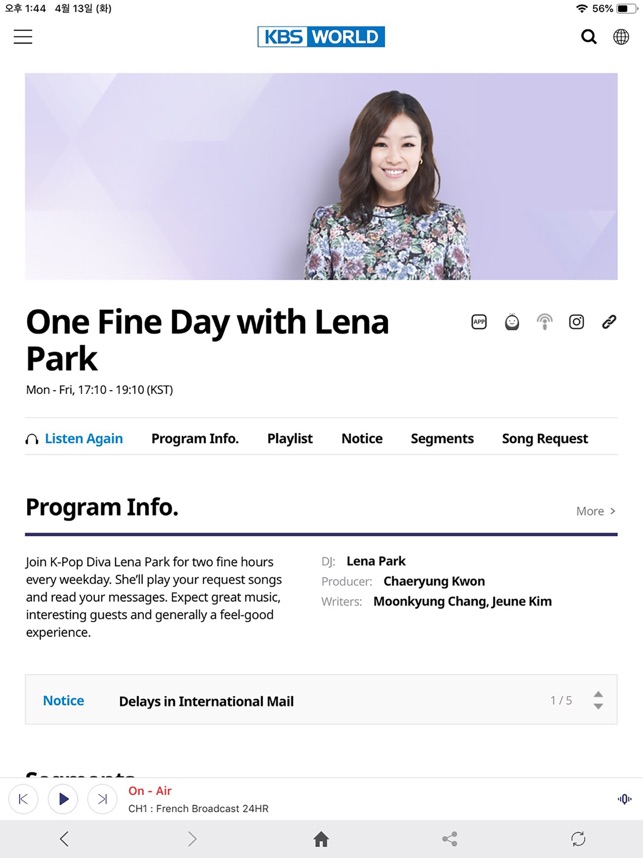Go to home via house icon
Image resolution: width=643 pixels, height=858 pixels.
click(321, 839)
